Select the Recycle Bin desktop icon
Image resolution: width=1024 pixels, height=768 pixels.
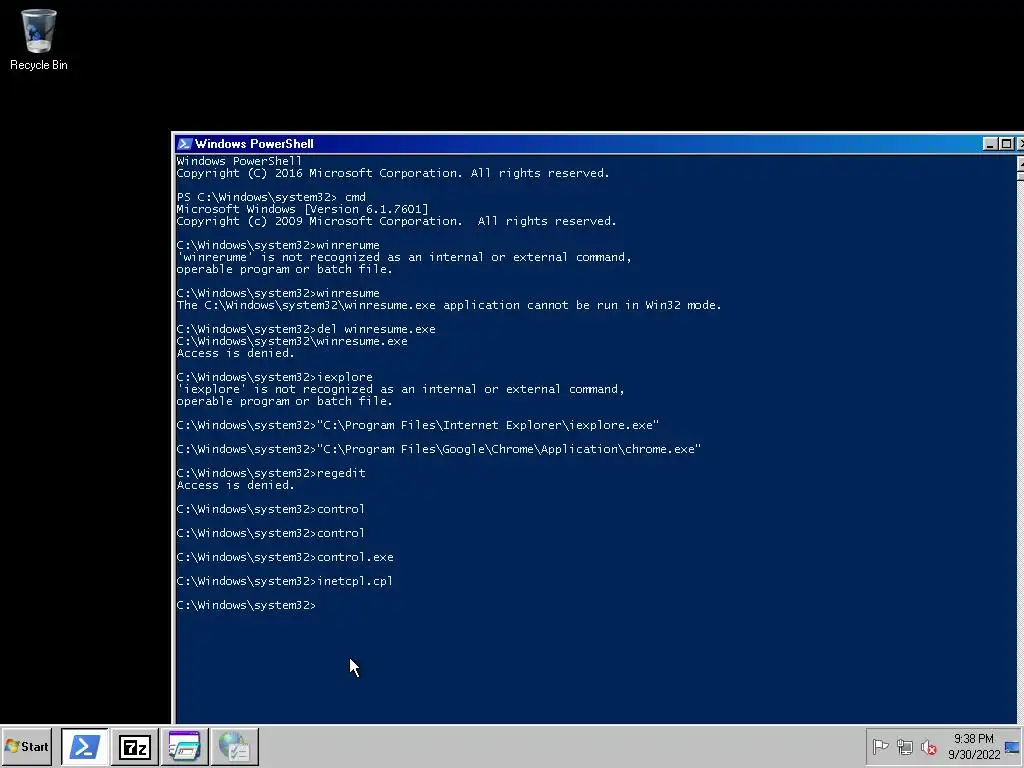(x=39, y=39)
